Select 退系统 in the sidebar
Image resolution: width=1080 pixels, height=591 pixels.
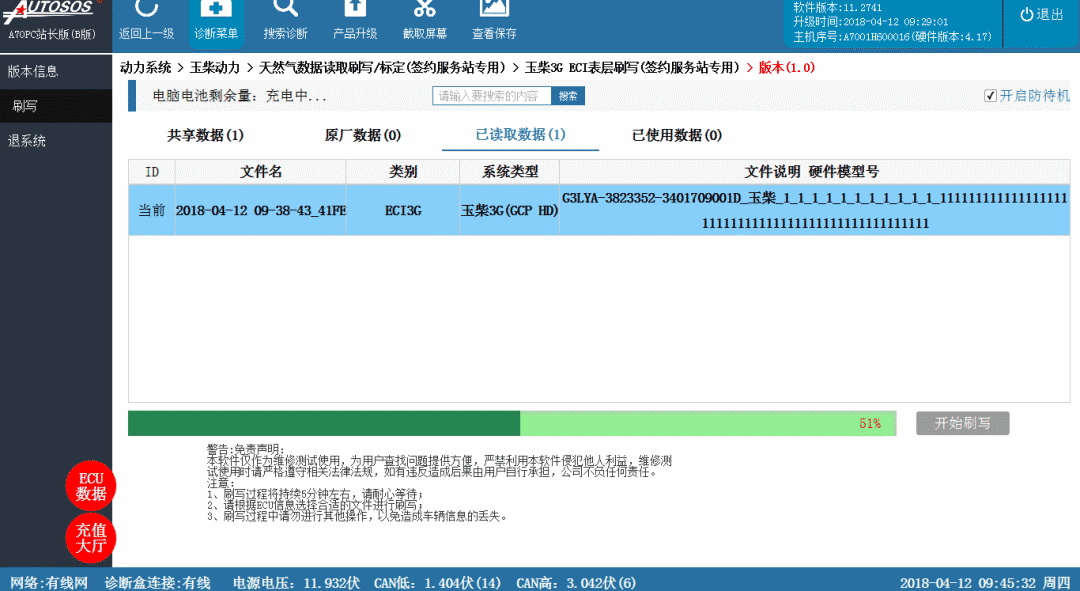[x=56, y=141]
